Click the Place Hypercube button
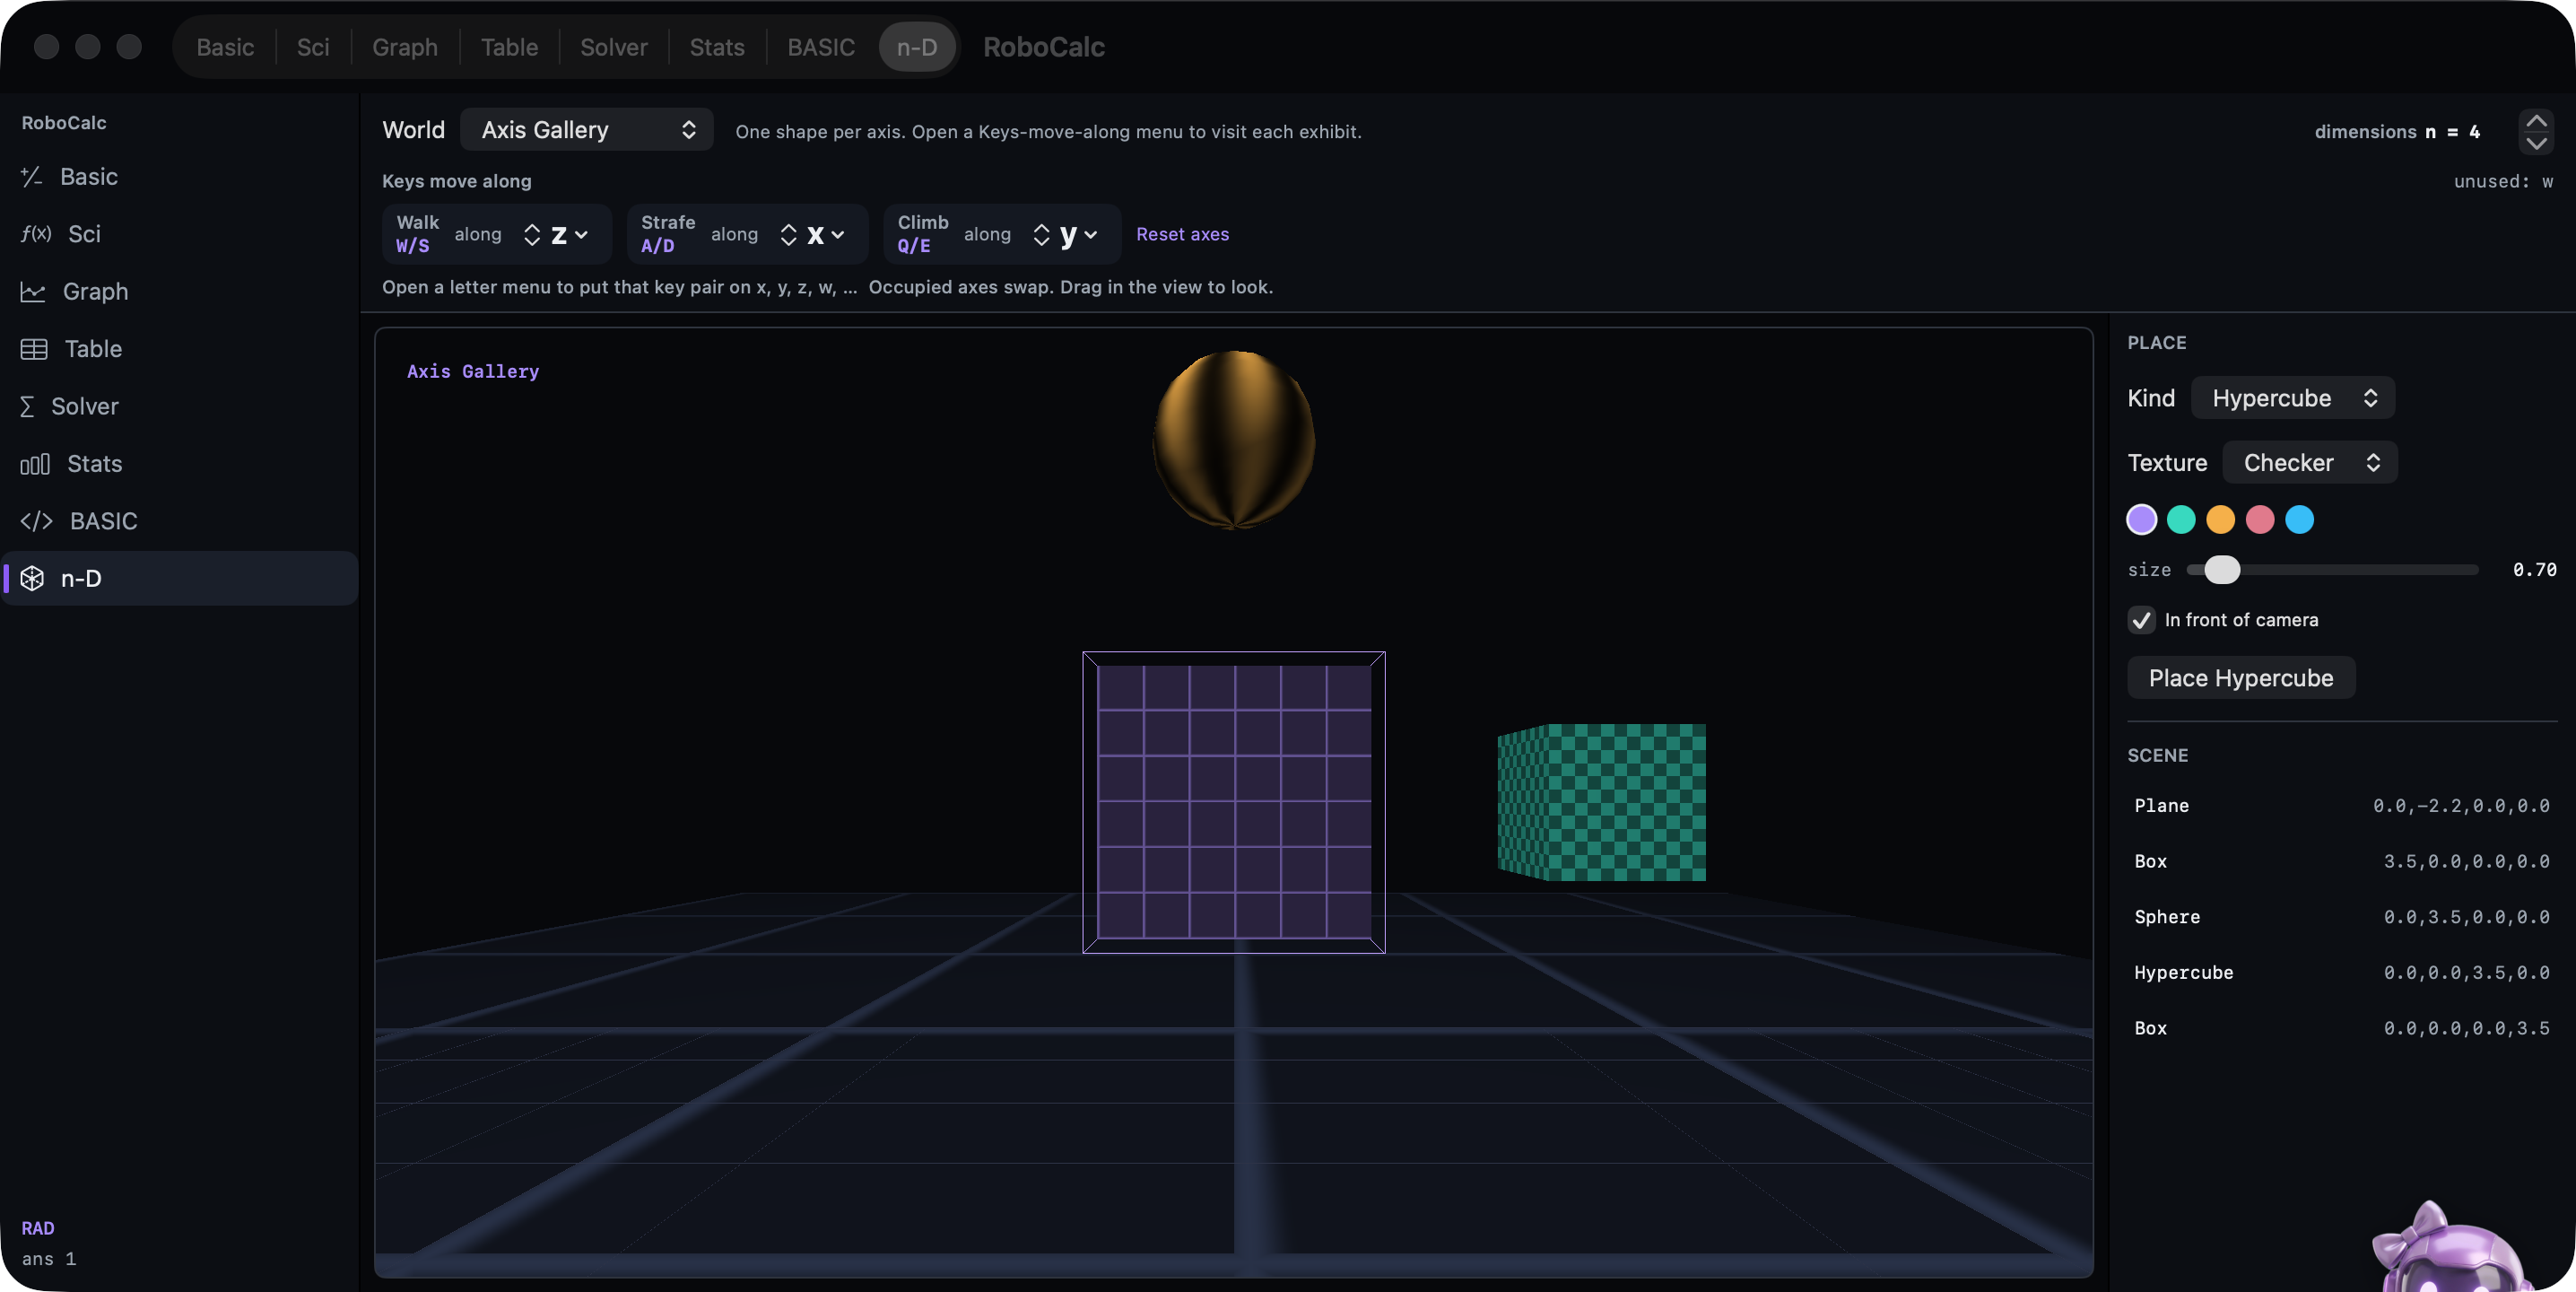The width and height of the screenshot is (2576, 1292). 2241,678
